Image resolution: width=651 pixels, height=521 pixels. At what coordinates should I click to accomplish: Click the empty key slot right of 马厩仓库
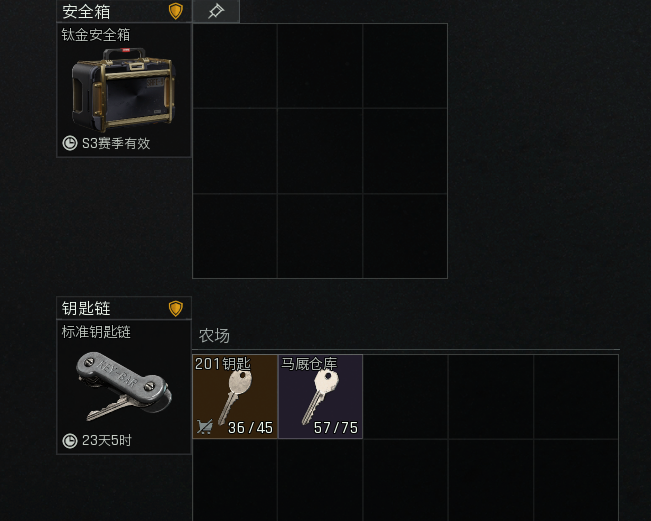[406, 396]
